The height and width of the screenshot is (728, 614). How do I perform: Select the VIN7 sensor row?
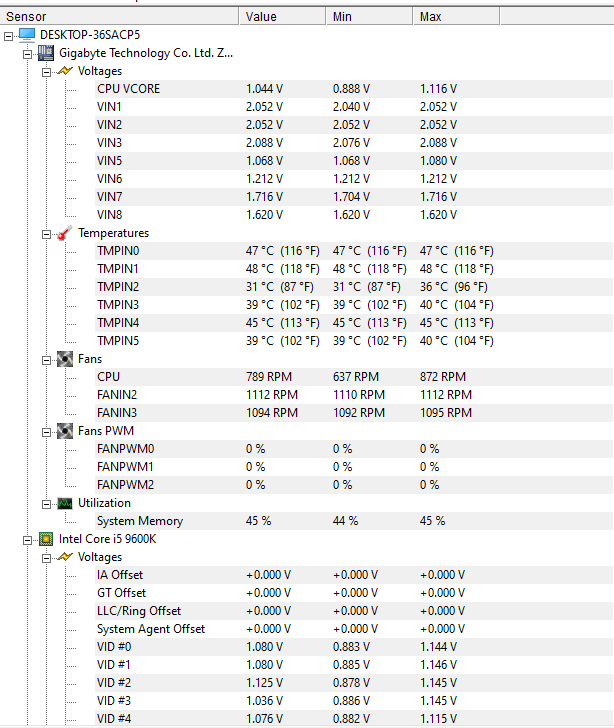click(354, 197)
